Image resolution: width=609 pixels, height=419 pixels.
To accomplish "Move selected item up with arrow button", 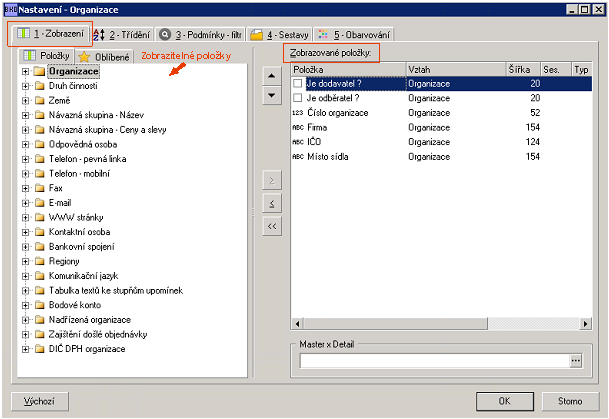I will click(272, 76).
